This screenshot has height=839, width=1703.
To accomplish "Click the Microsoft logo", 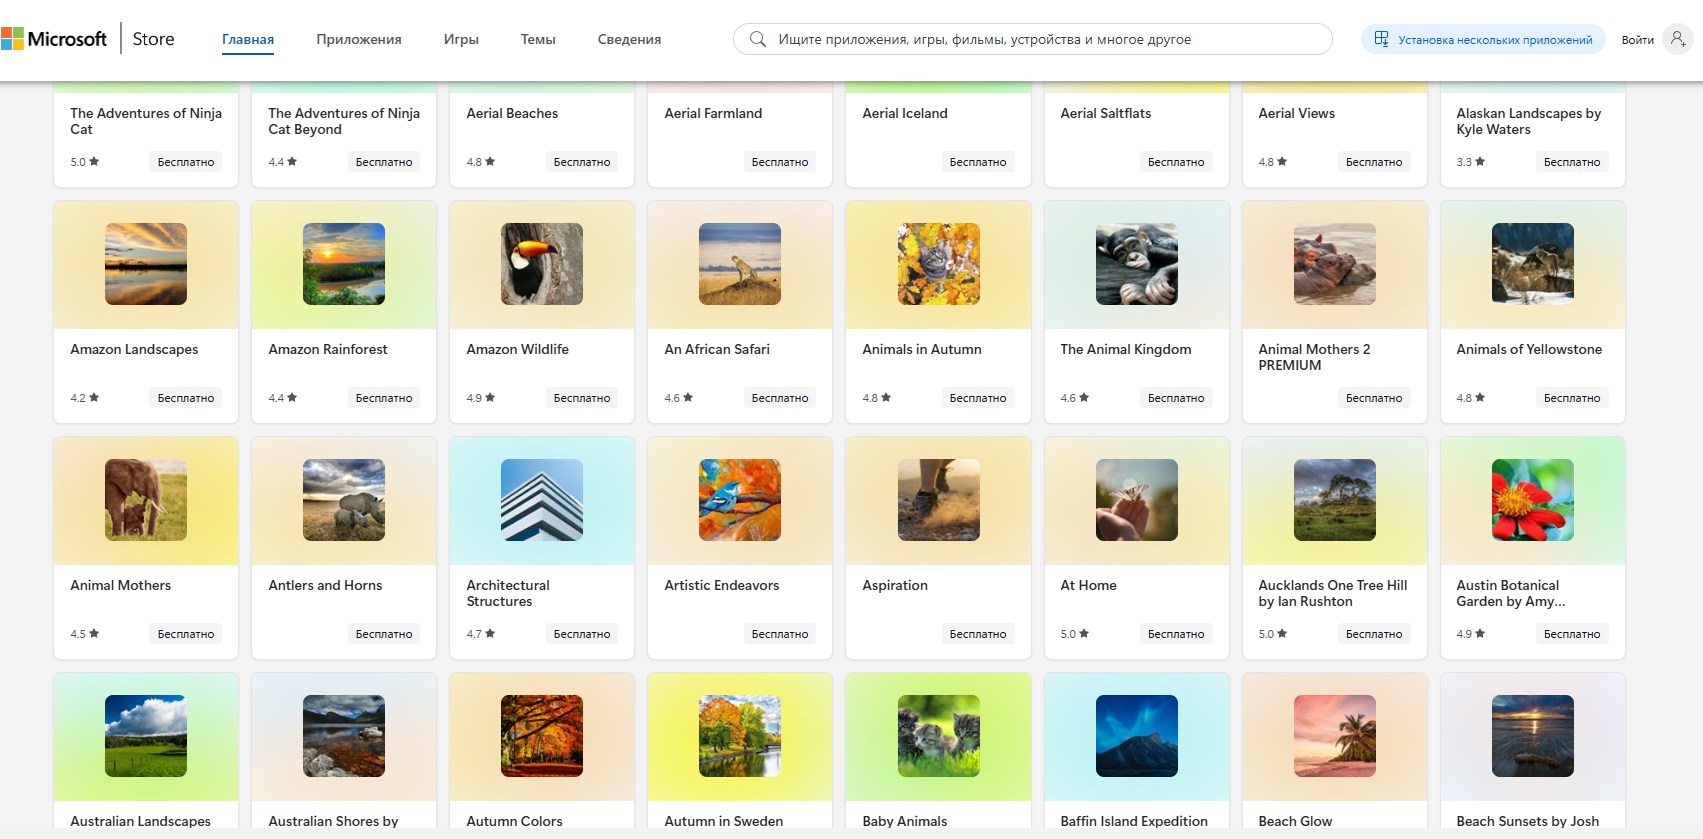I will pos(54,39).
